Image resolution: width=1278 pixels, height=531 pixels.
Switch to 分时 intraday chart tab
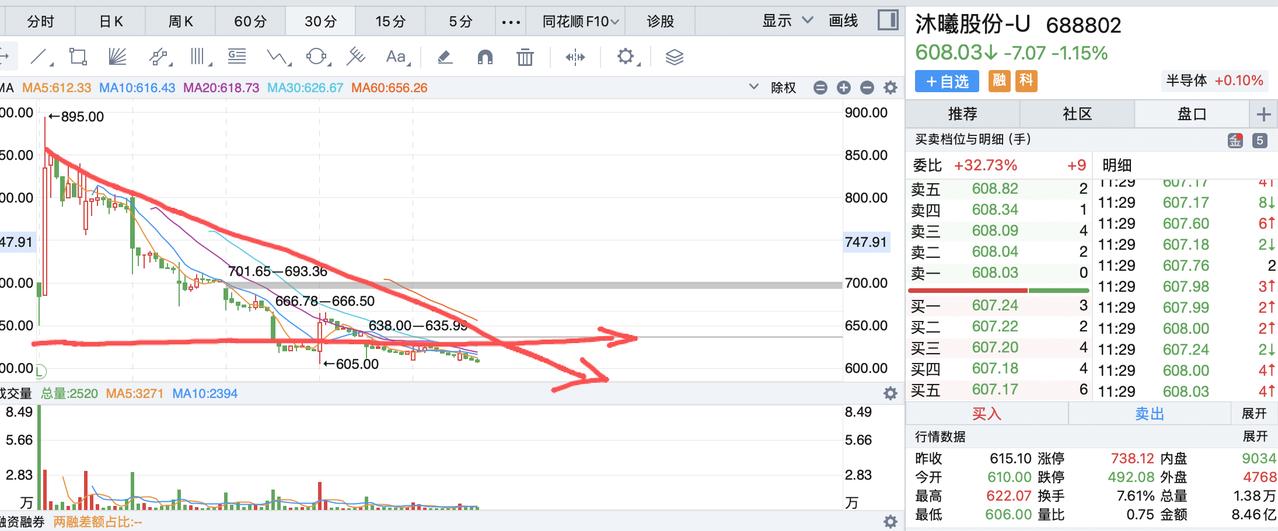40,21
